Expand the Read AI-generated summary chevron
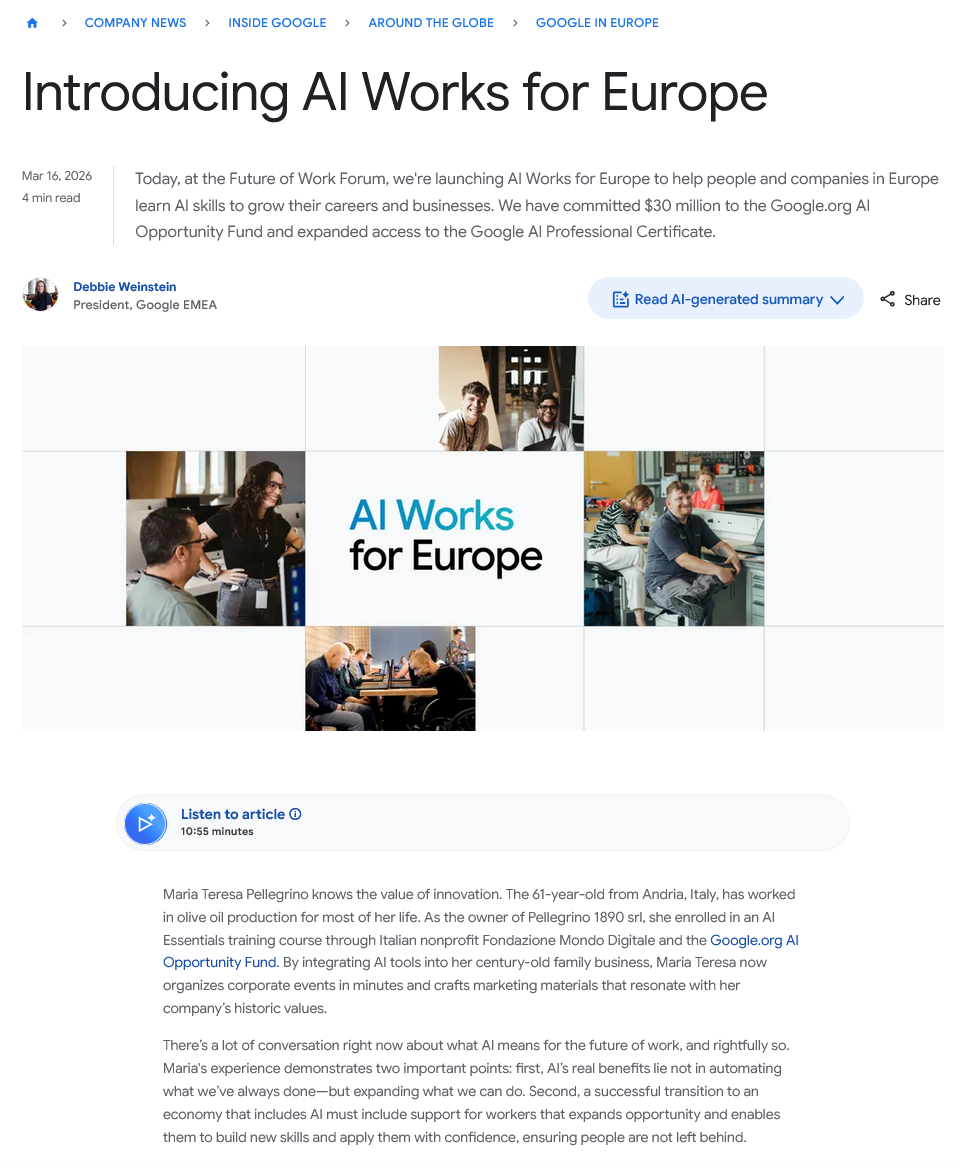960x1164 pixels. click(x=837, y=300)
